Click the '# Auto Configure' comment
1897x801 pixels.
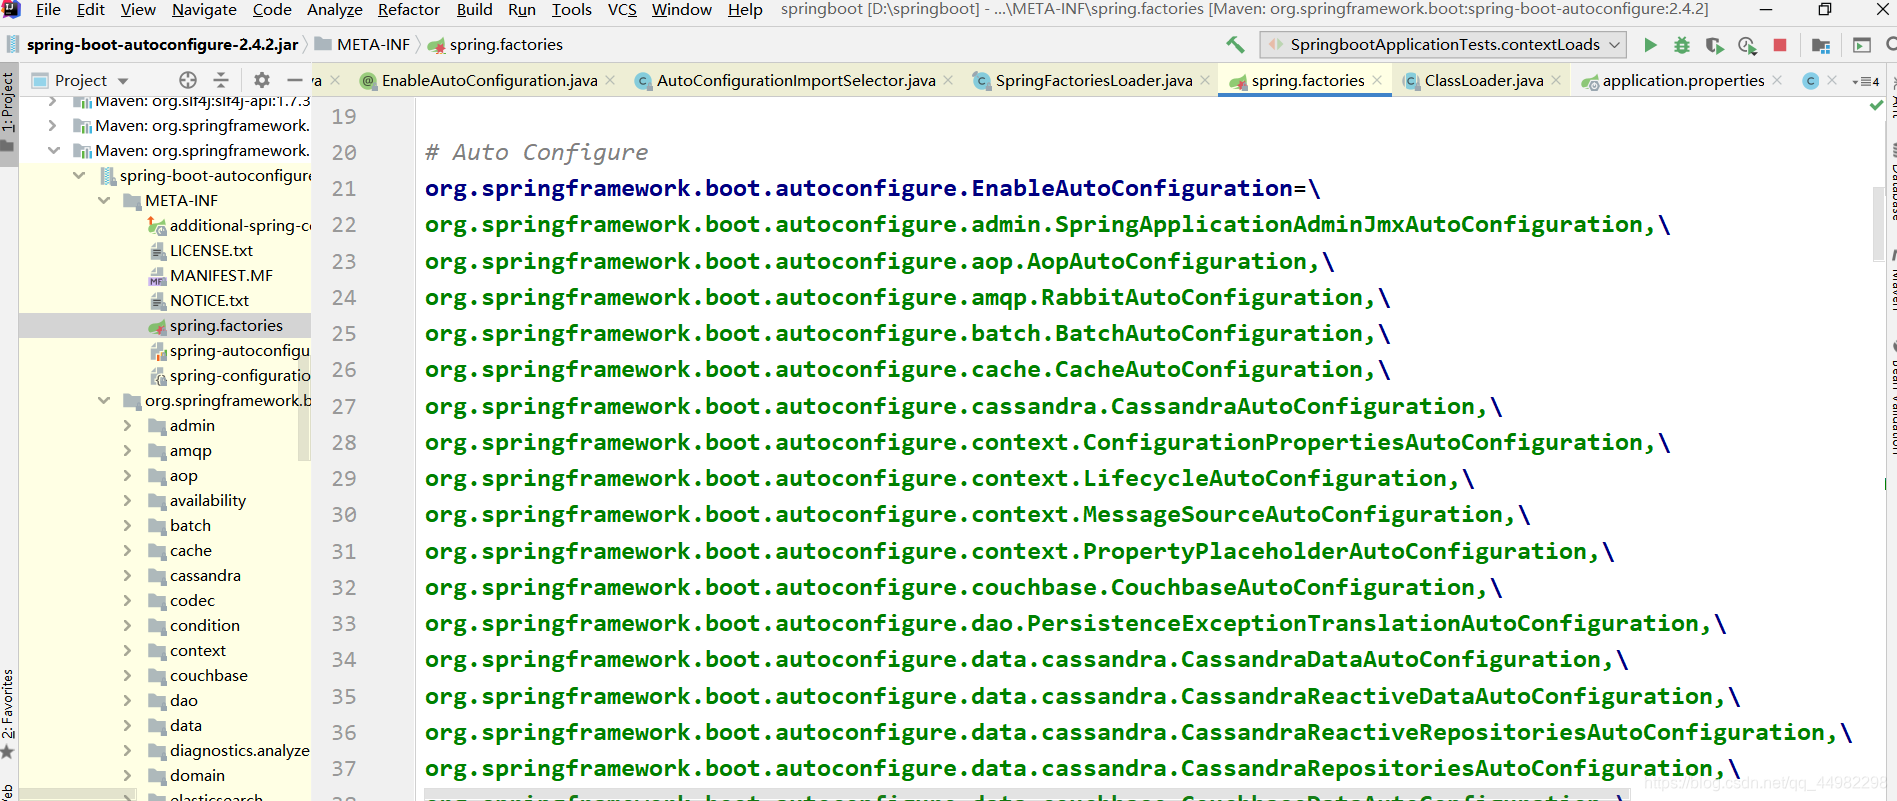[x=536, y=152]
